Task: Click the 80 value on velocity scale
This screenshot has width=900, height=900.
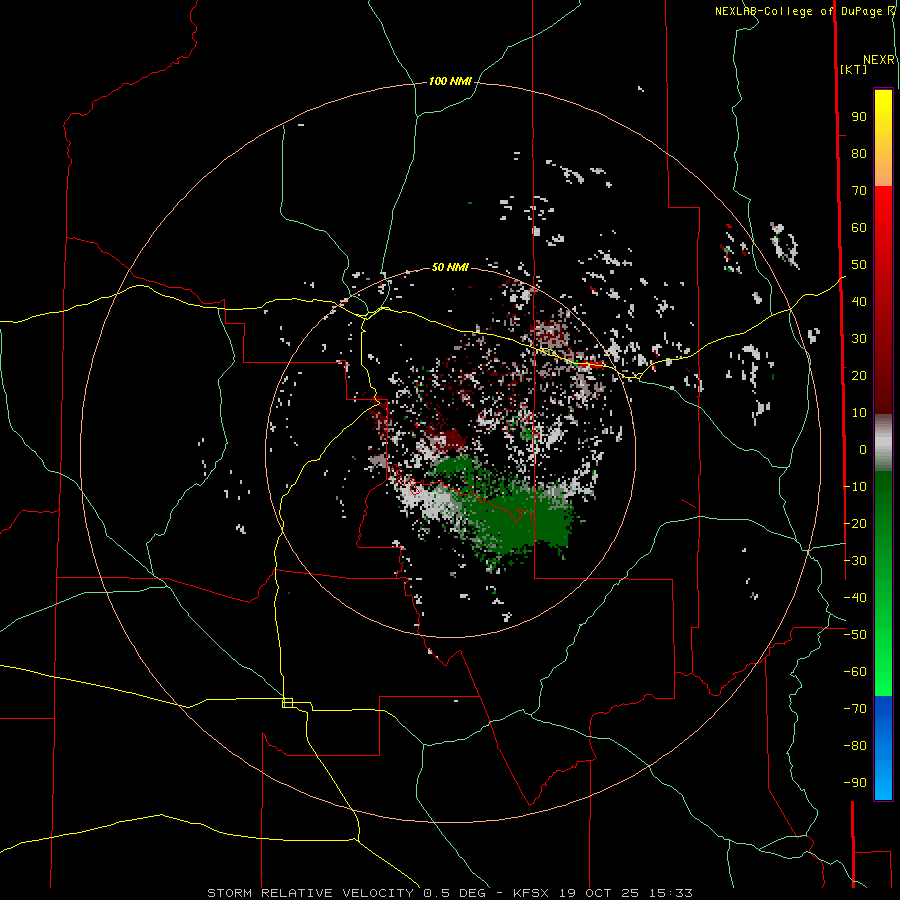Action: 859,154
